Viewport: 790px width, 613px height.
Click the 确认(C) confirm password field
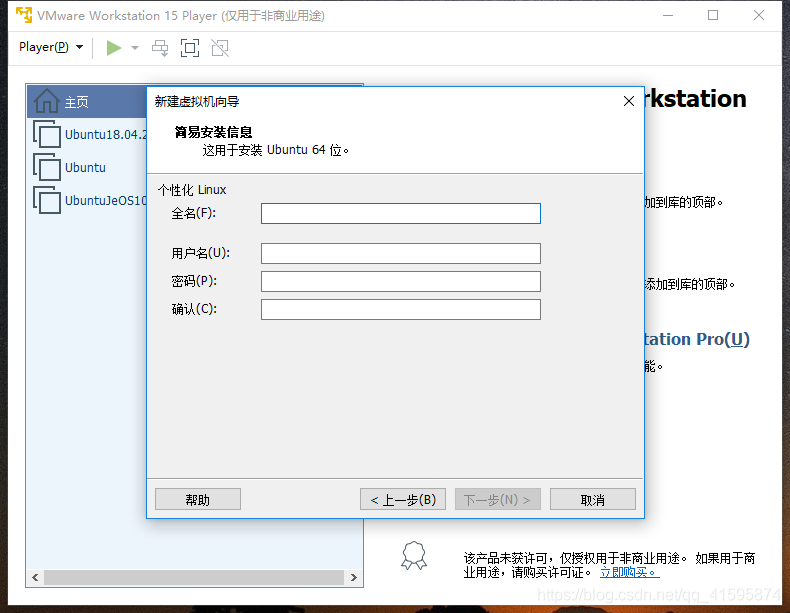pos(401,309)
